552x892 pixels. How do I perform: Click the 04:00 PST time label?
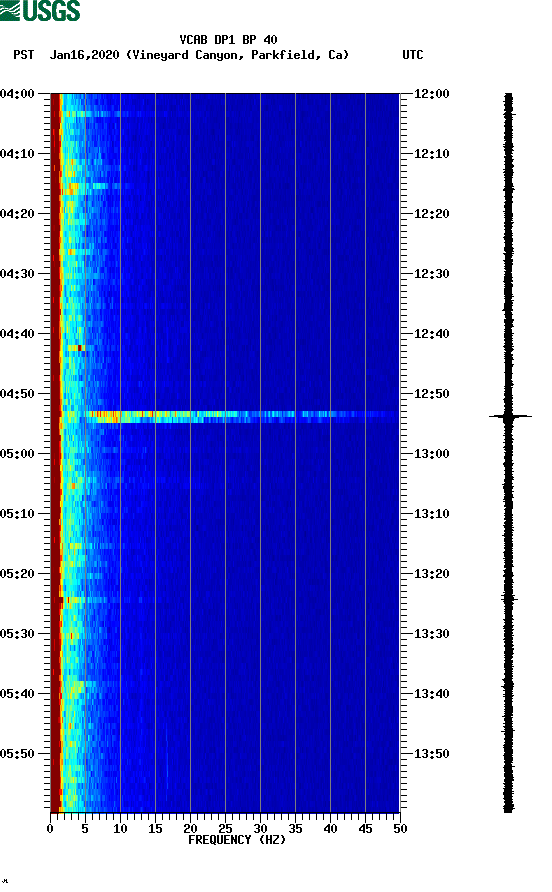17,94
